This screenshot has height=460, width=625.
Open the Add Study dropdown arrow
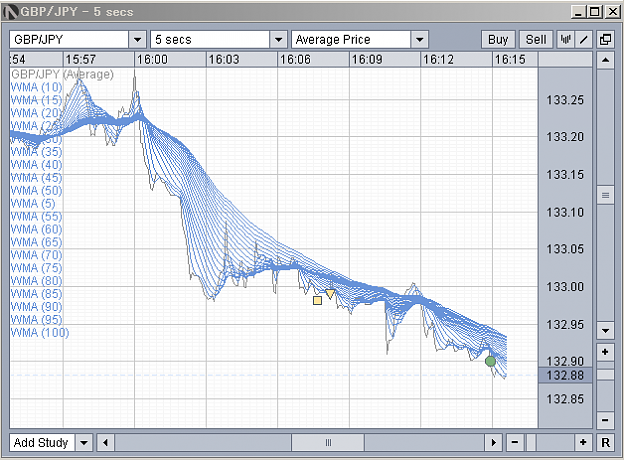pyautogui.click(x=84, y=442)
